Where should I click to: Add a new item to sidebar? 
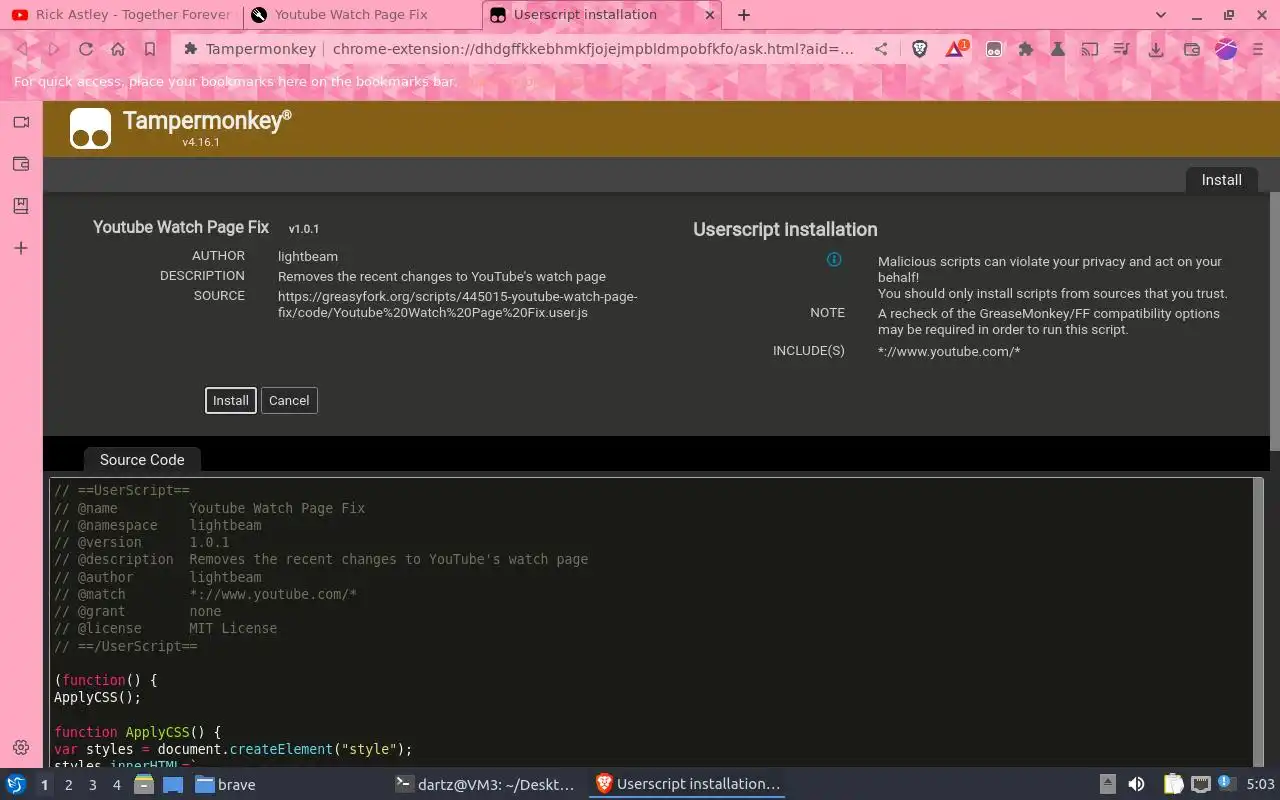tap(21, 248)
